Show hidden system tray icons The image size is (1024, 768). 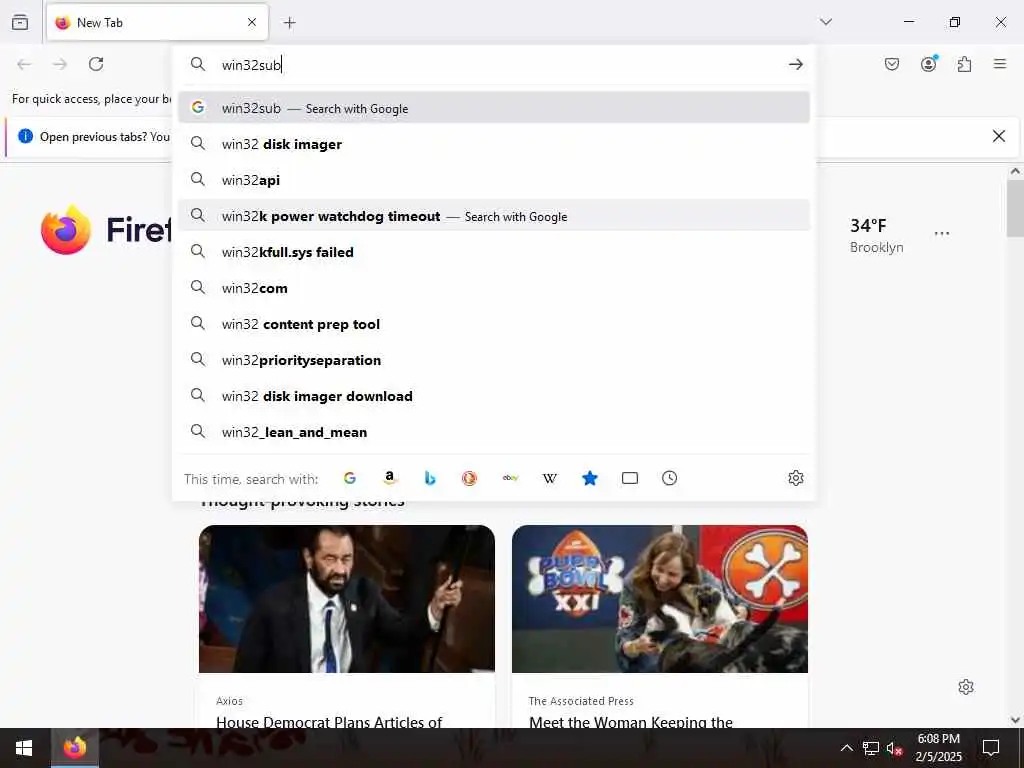(x=846, y=748)
